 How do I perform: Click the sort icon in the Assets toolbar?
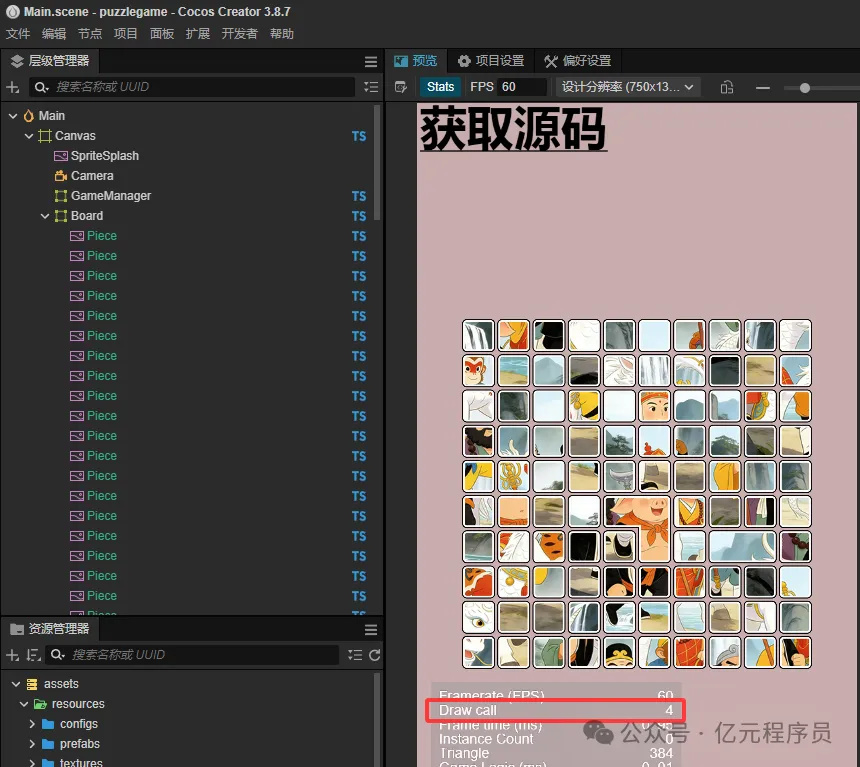(x=31, y=656)
